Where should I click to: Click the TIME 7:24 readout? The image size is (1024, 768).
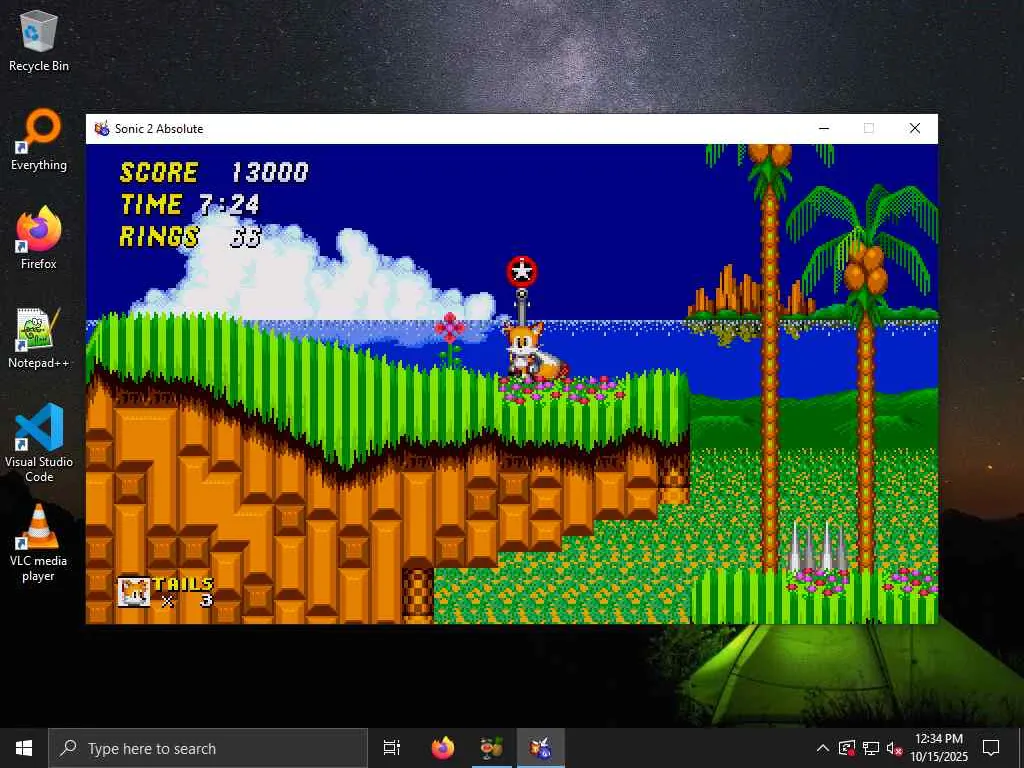(190, 204)
